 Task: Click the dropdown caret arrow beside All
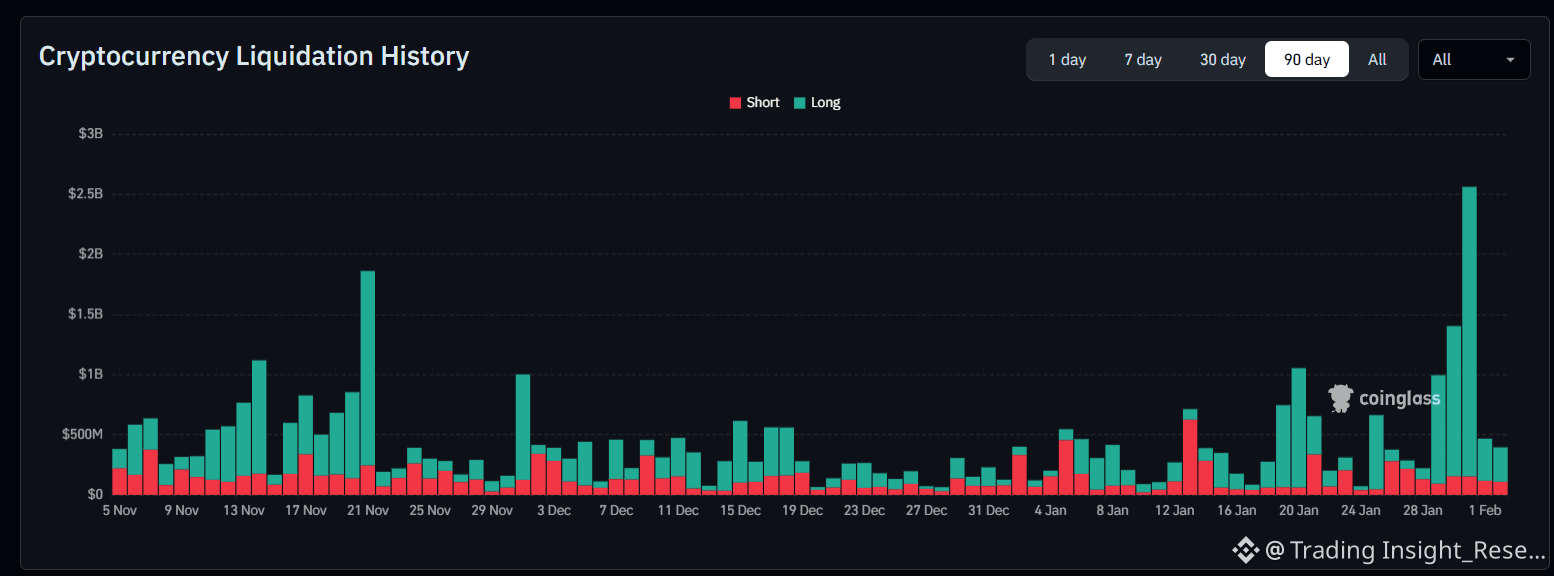pos(1509,60)
